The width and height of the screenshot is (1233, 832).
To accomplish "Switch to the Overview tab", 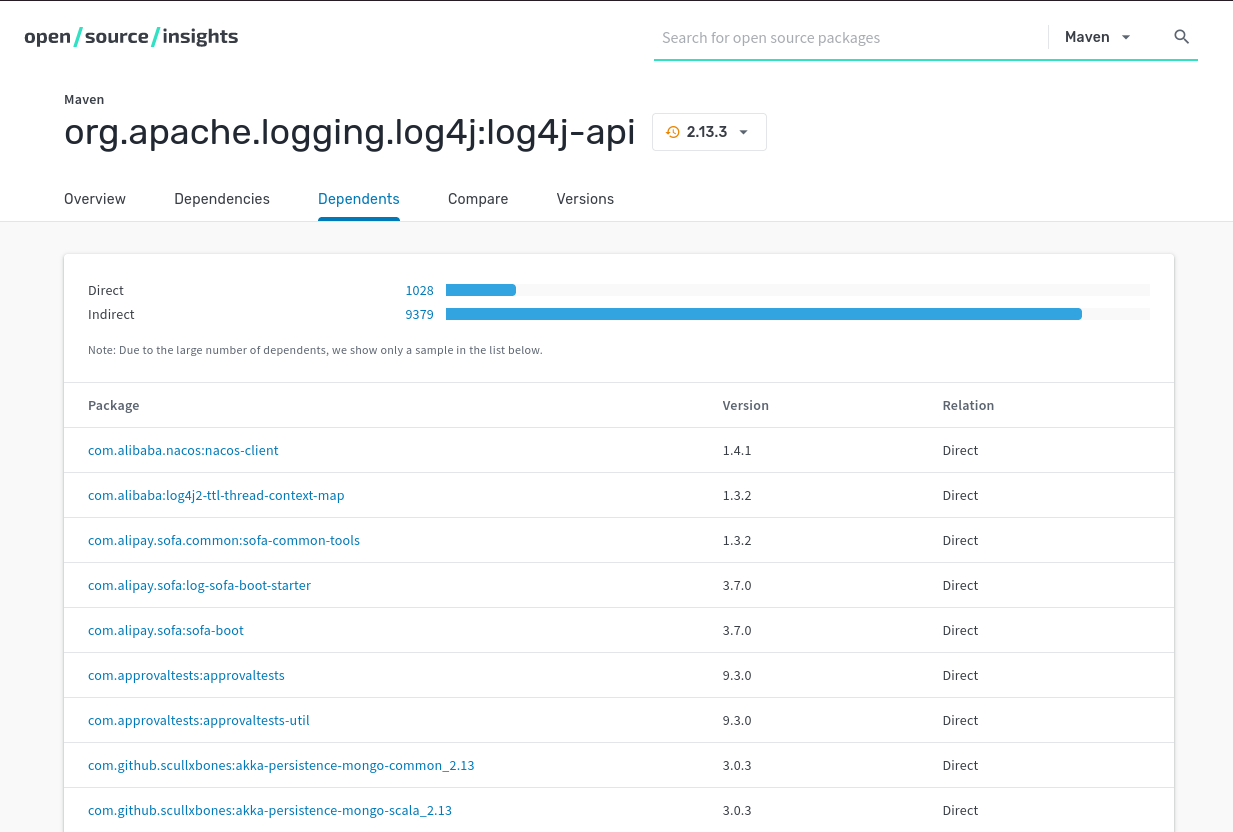I will pyautogui.click(x=95, y=199).
